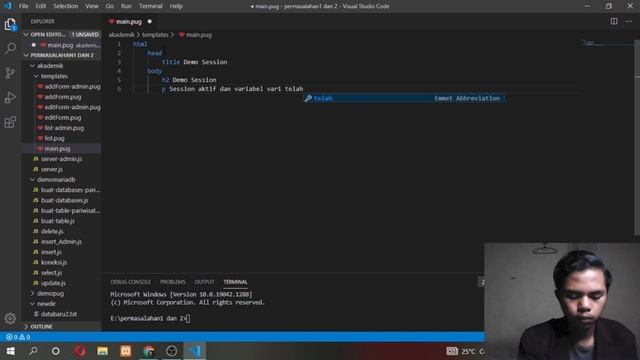The image size is (640, 360).
Task: Click VS Code logo in title bar
Action: pyautogui.click(x=8, y=6)
